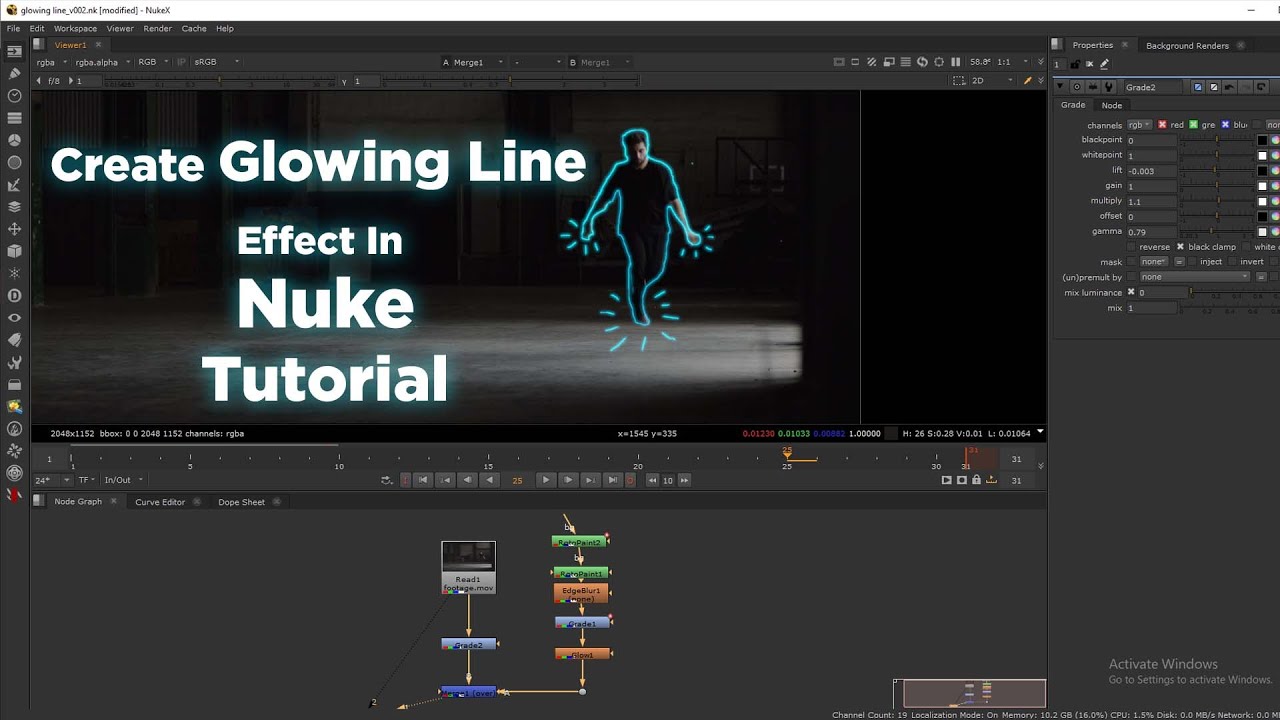Select the Keyer nodes toolbar icon
The image size is (1280, 720).
(x=14, y=185)
